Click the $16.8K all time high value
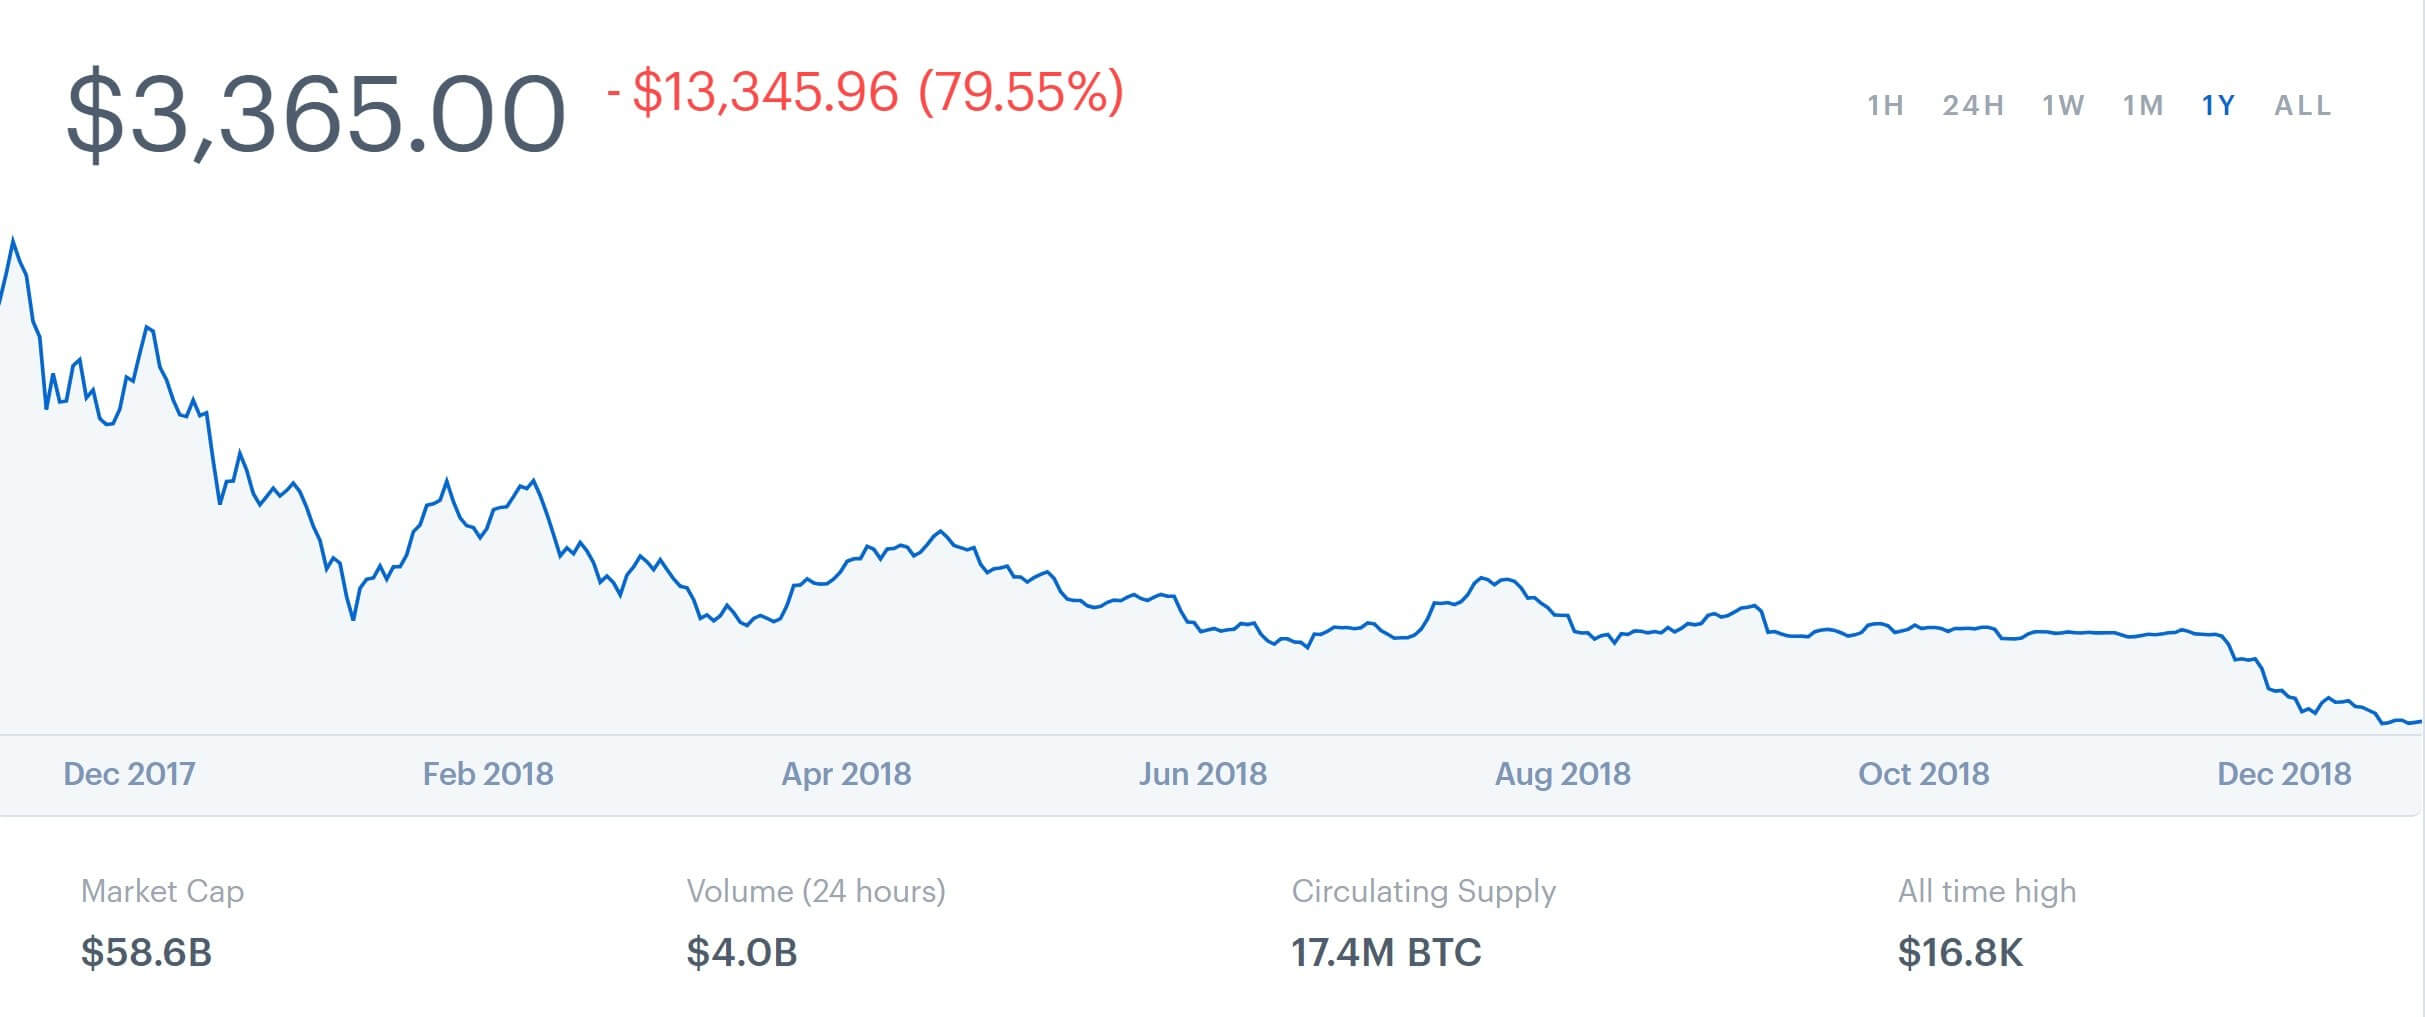Viewport: 2425px width, 1017px height. [x=1960, y=952]
